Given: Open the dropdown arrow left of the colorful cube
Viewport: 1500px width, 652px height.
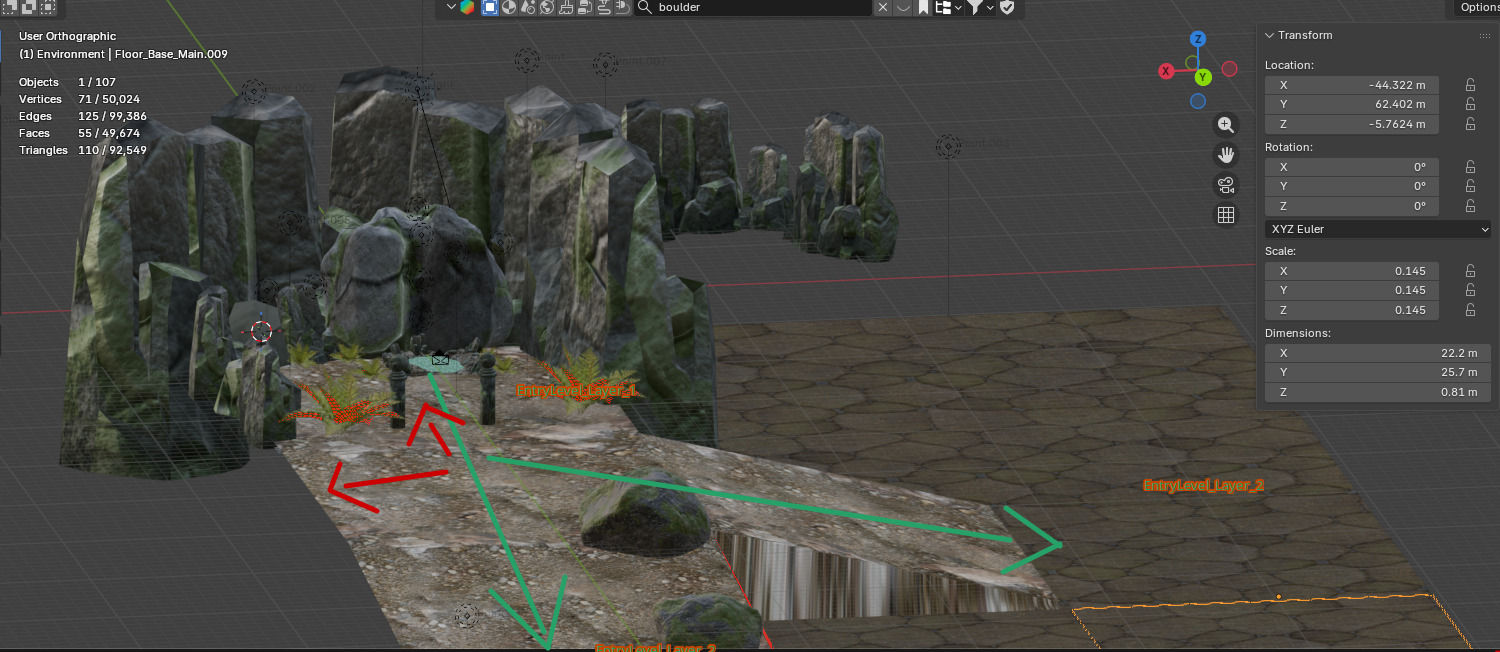Looking at the screenshot, I should tap(449, 7).
